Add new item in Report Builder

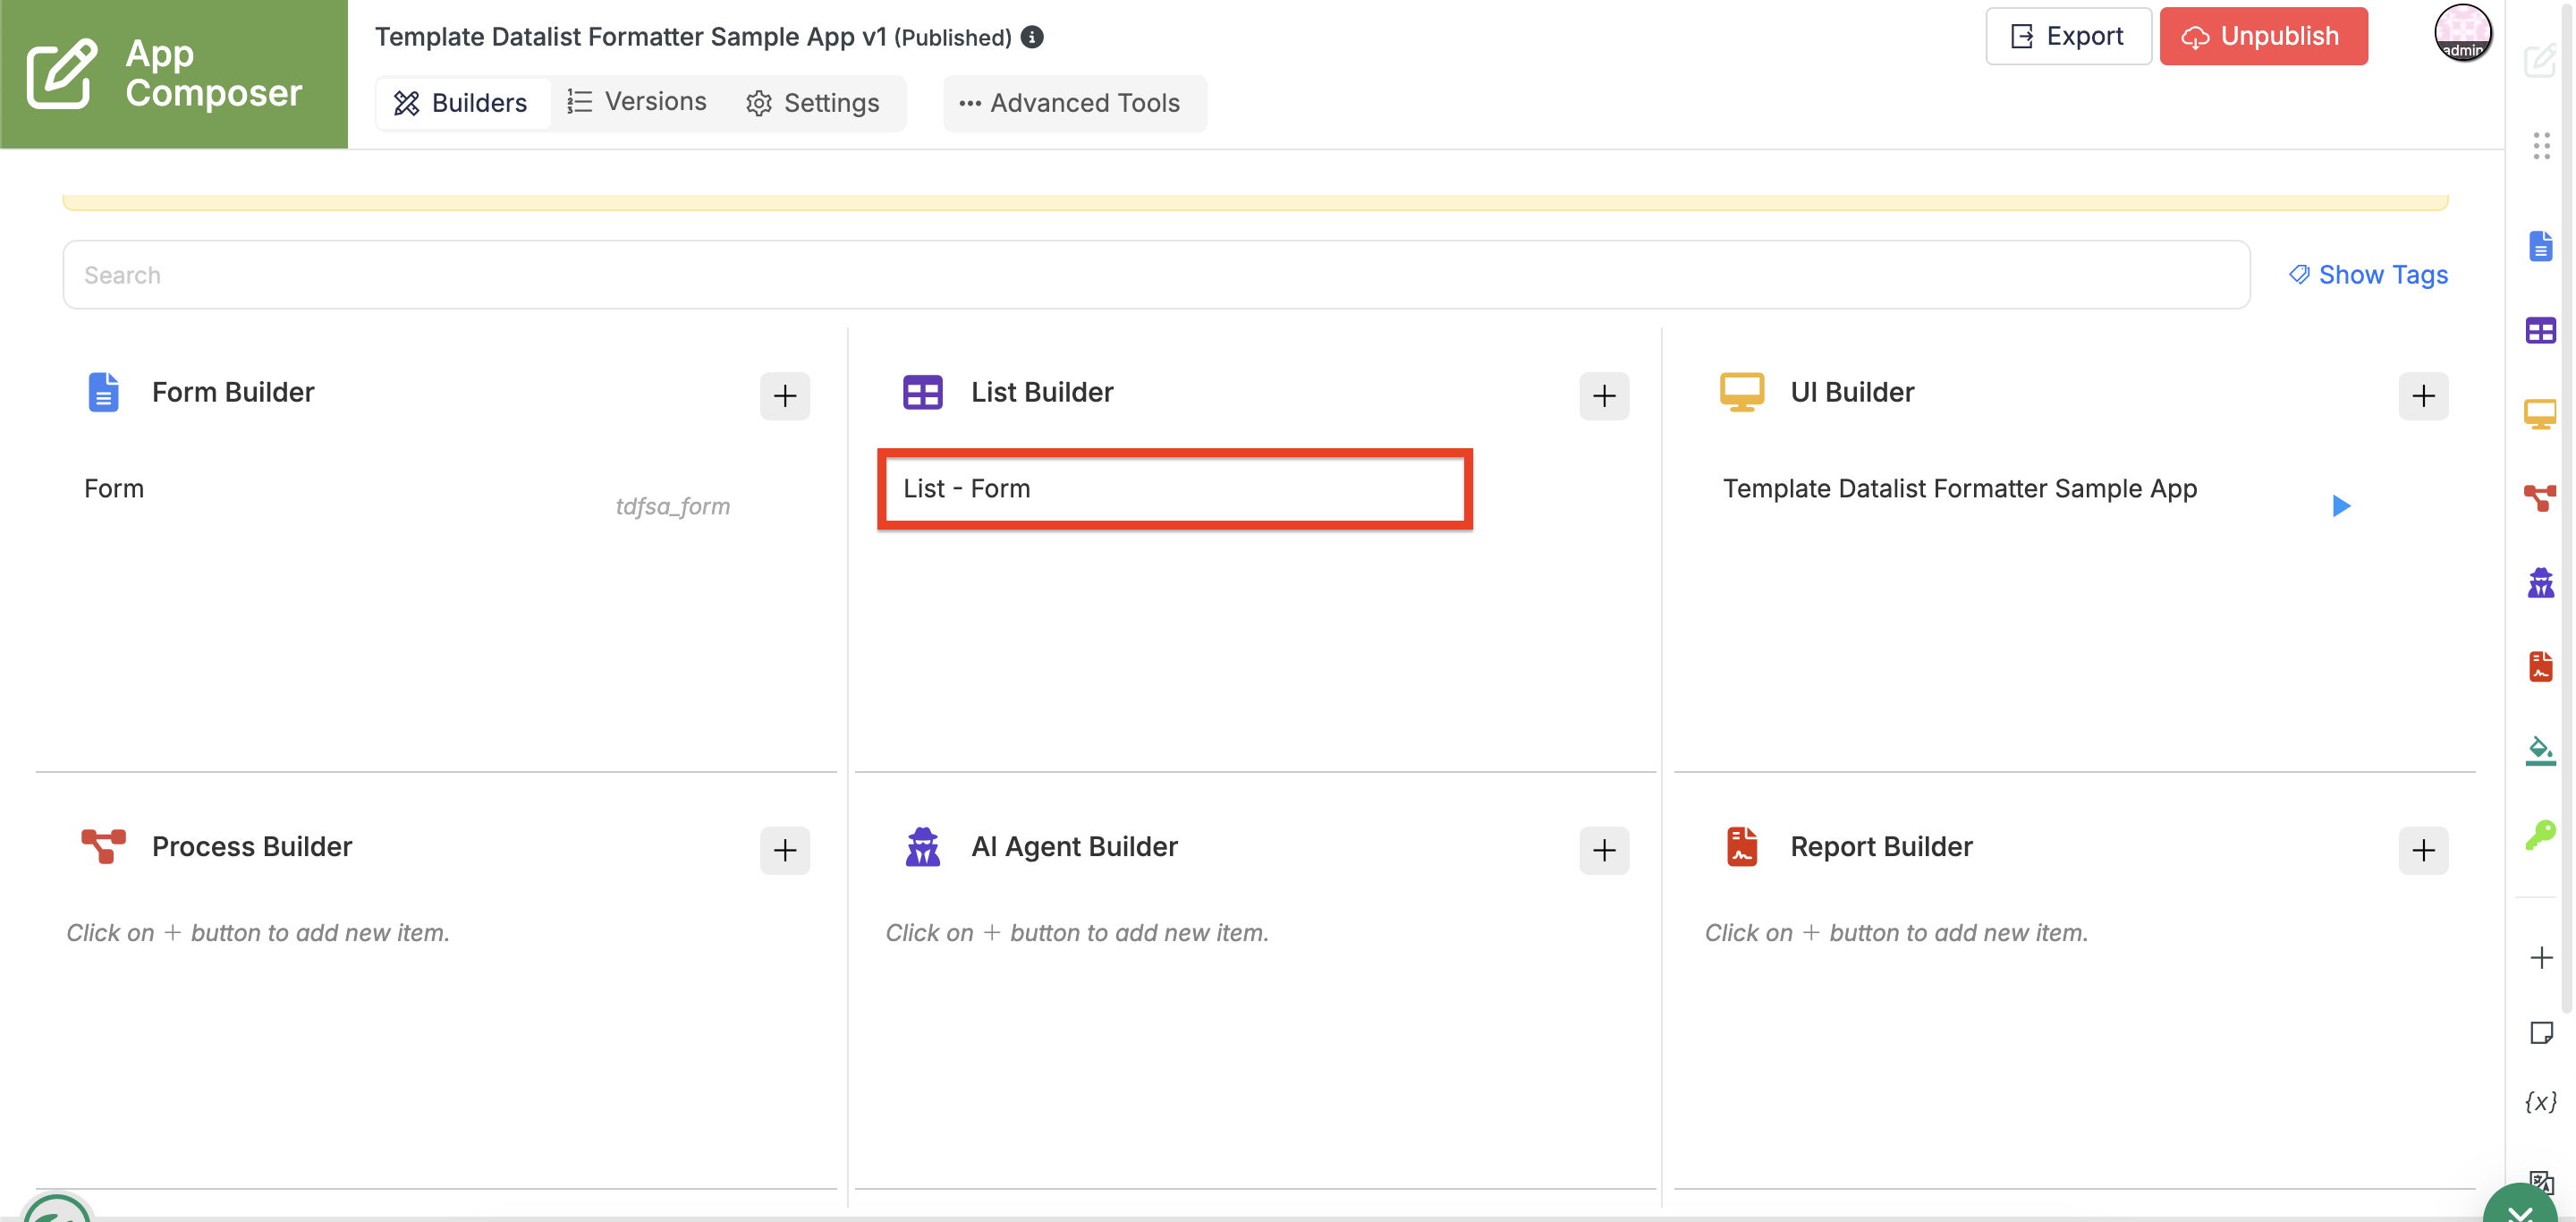point(2423,850)
